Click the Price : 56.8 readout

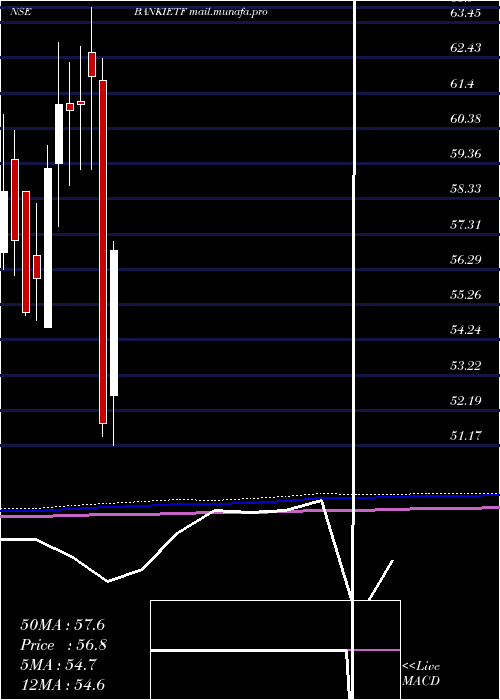click(x=62, y=645)
